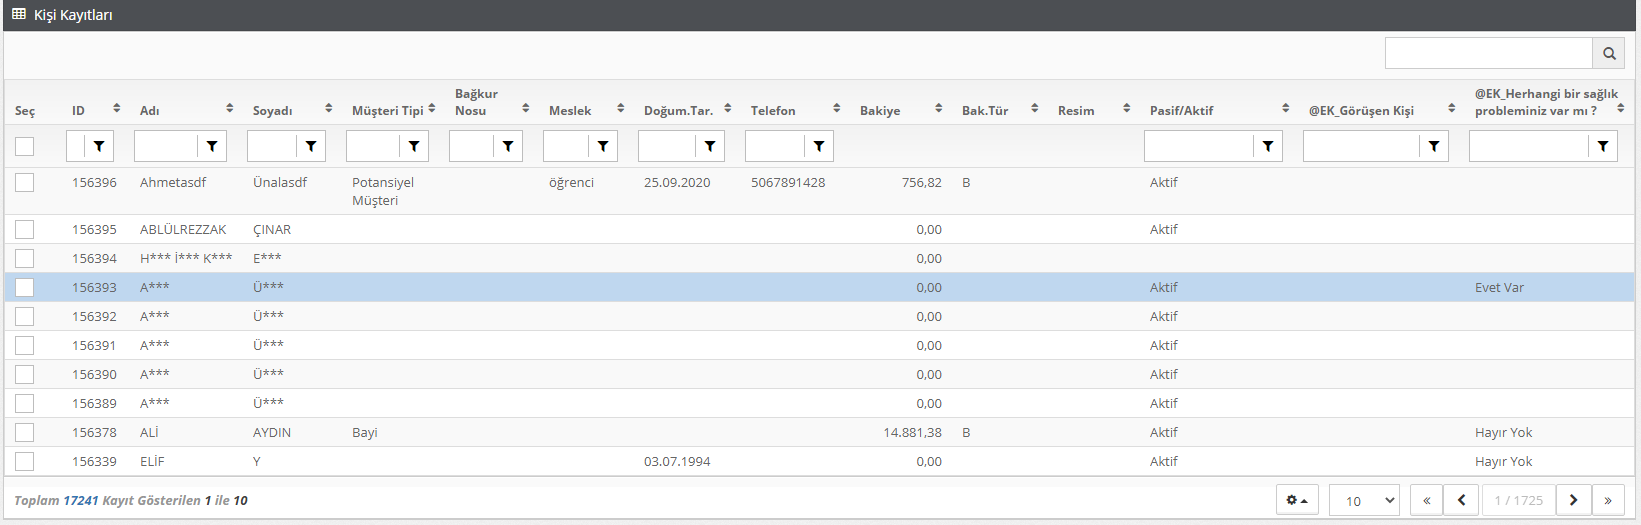Check the row for ID 156396
1641x525 pixels.
(25, 182)
